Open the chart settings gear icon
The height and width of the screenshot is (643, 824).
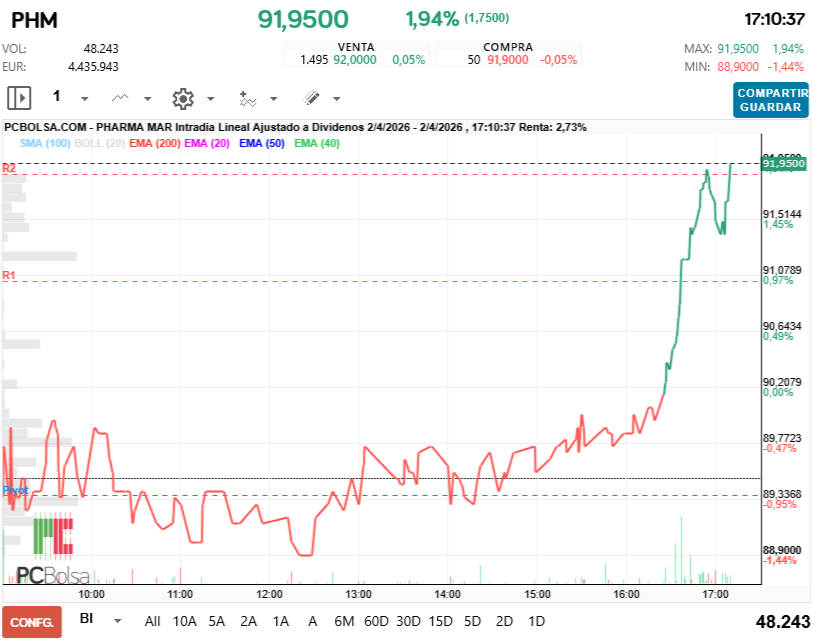tap(184, 98)
